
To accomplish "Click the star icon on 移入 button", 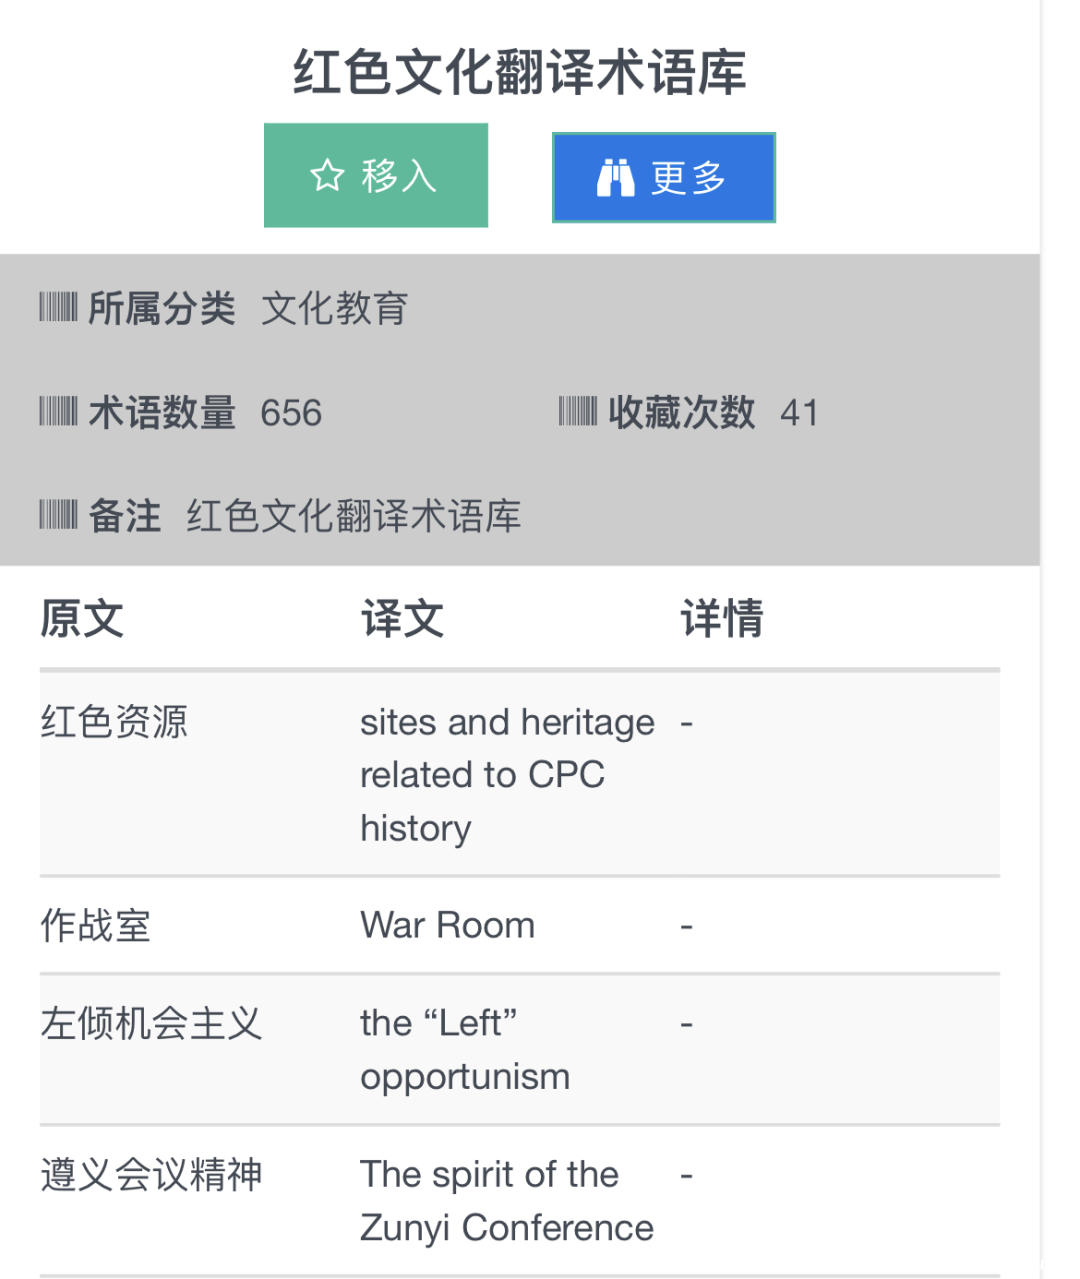I will coord(327,176).
